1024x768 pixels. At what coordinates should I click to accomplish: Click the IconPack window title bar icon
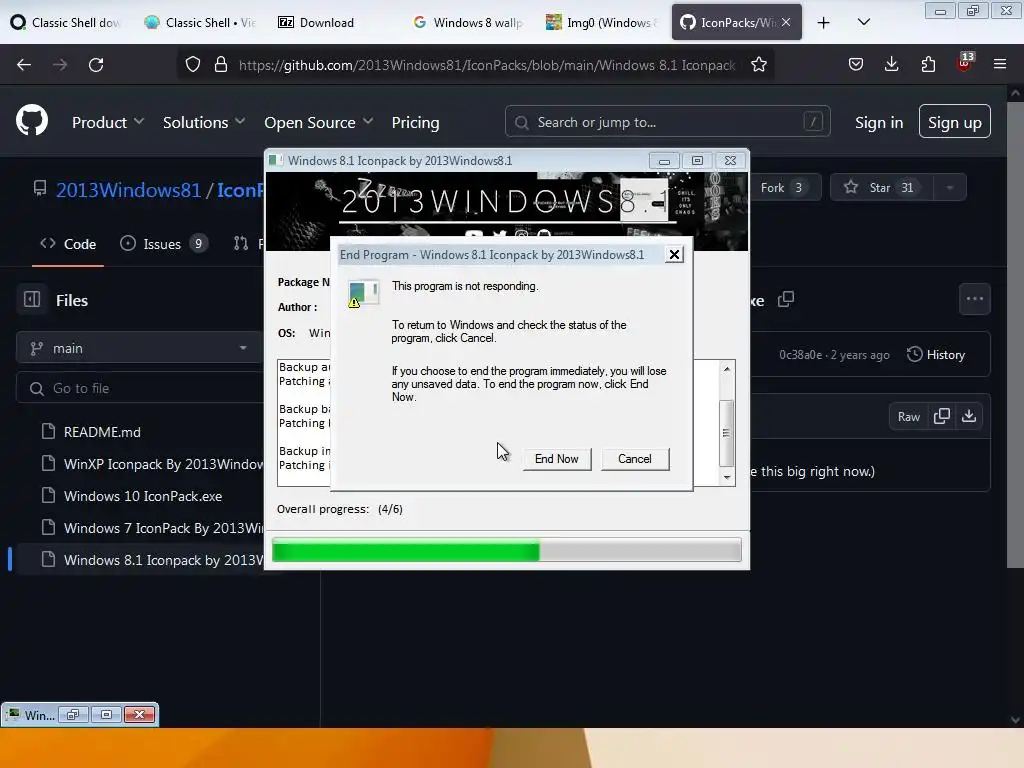tap(276, 161)
